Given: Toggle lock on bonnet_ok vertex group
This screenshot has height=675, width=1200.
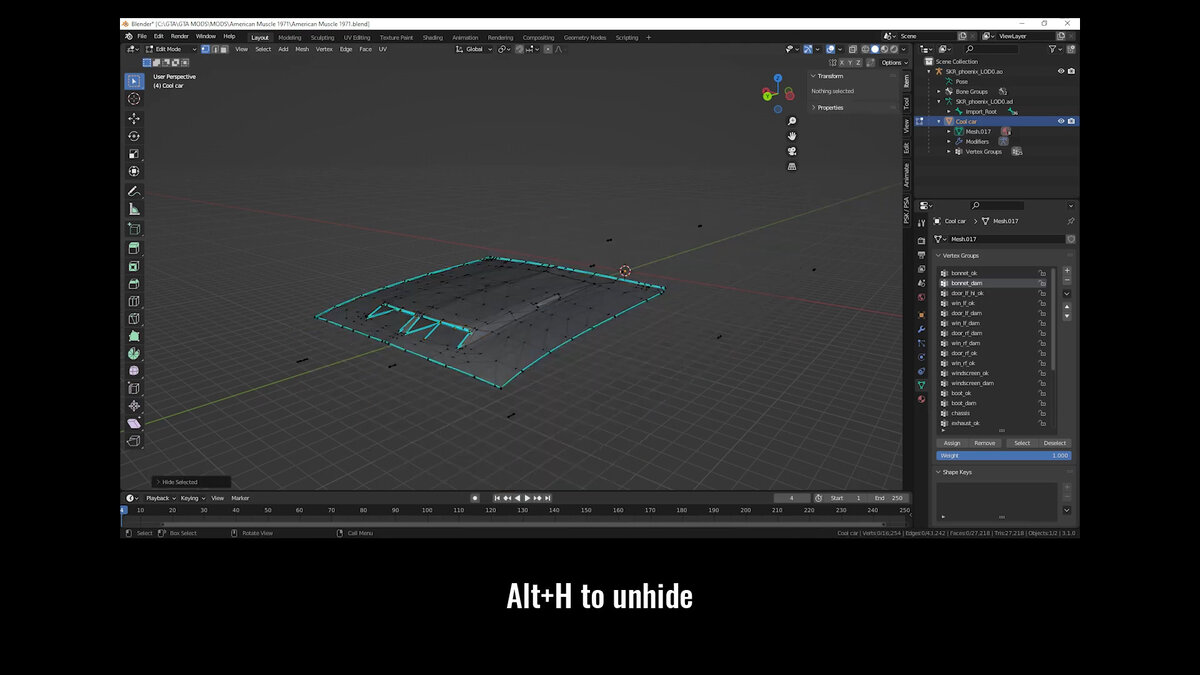Looking at the screenshot, I should tap(1042, 273).
